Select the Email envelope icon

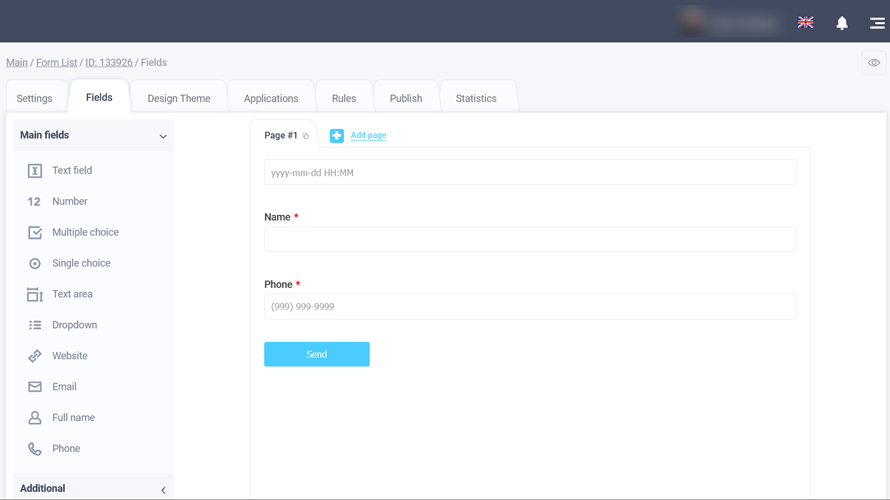pyautogui.click(x=35, y=386)
